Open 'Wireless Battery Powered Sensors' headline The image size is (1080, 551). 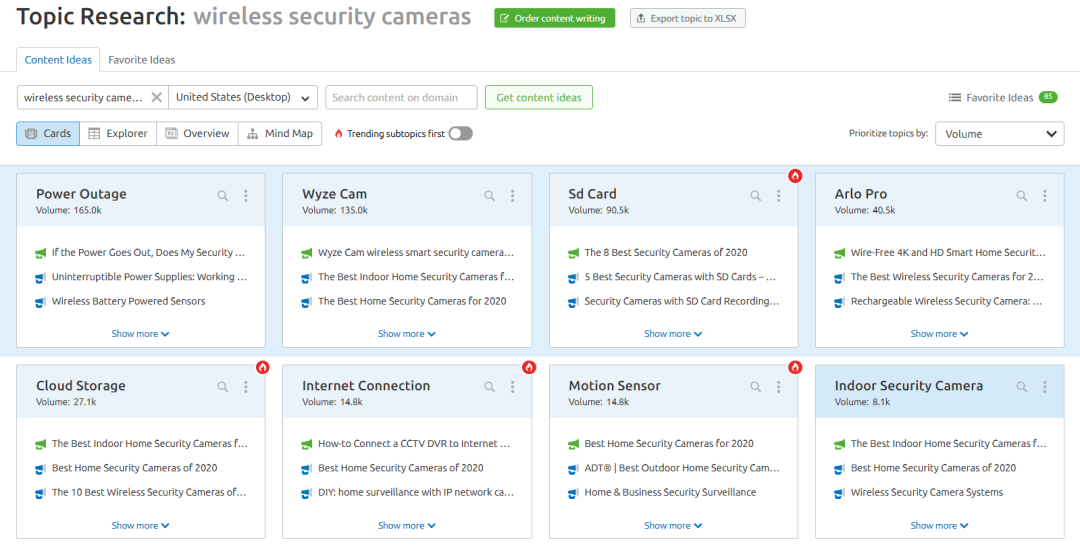129,302
